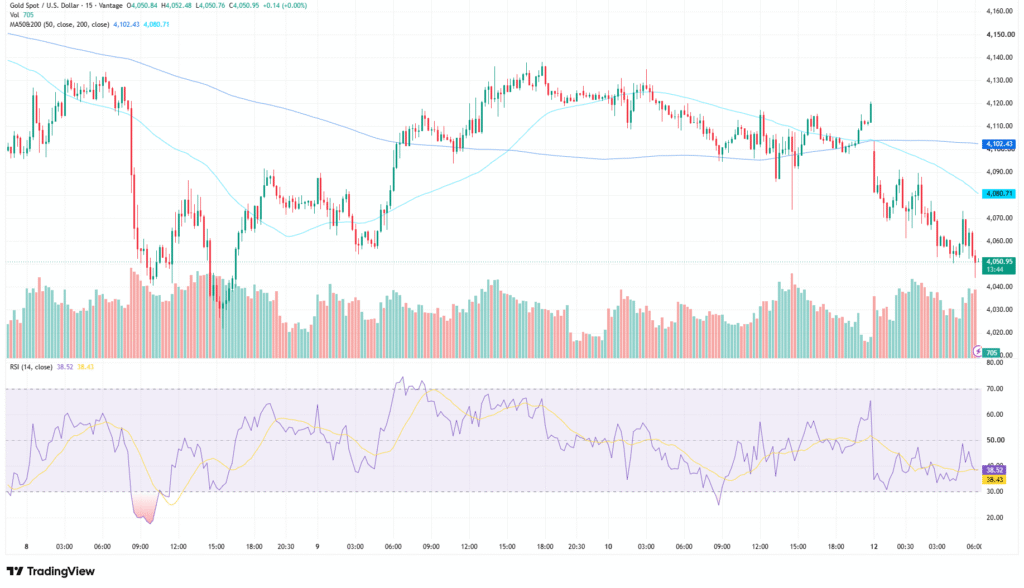Click the 4,130.00 price scale label
This screenshot has width=1024, height=588.
tap(1000, 80)
